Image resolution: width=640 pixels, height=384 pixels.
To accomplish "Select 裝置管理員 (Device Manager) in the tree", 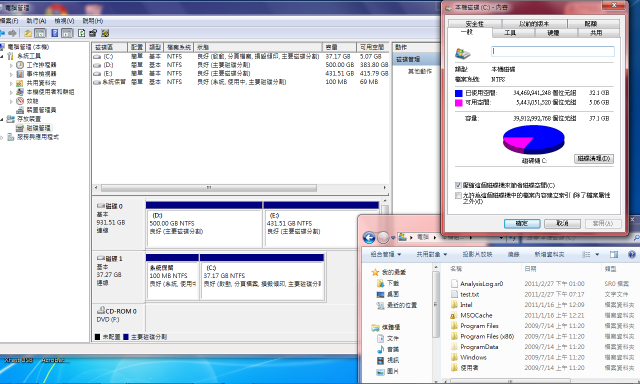I will pyautogui.click(x=41, y=110).
